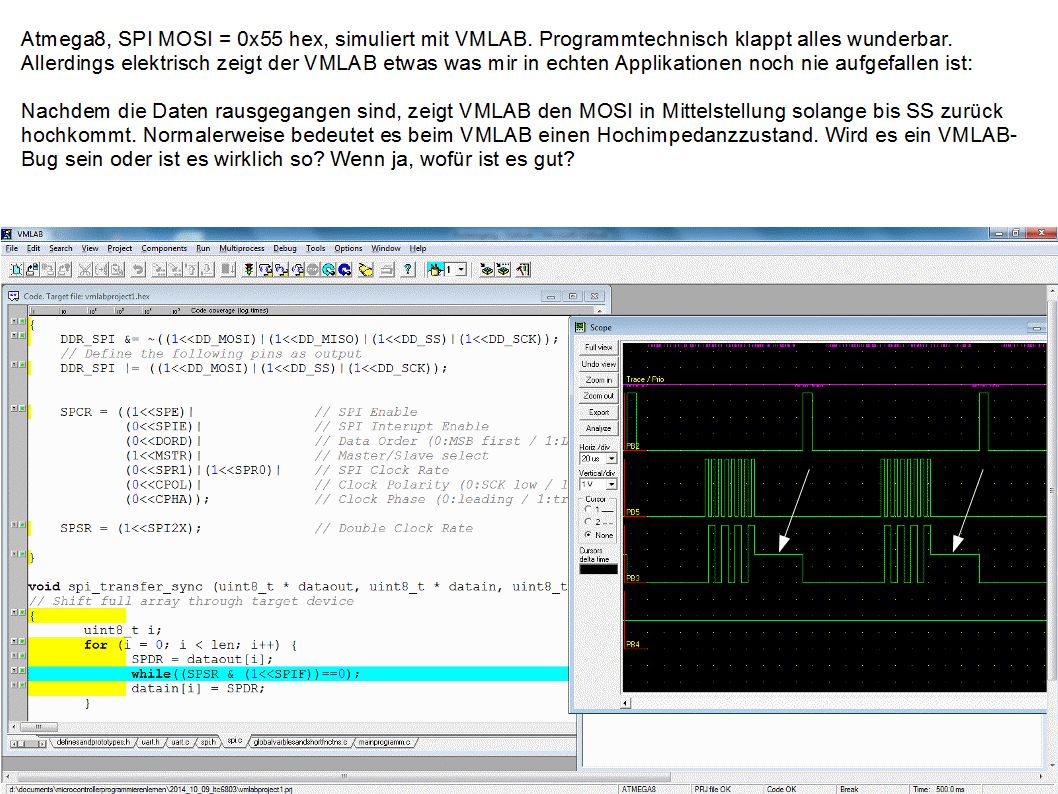The width and height of the screenshot is (1058, 794).
Task: Click the first green chip icon in toolbar
Action: pyautogui.click(x=486, y=270)
